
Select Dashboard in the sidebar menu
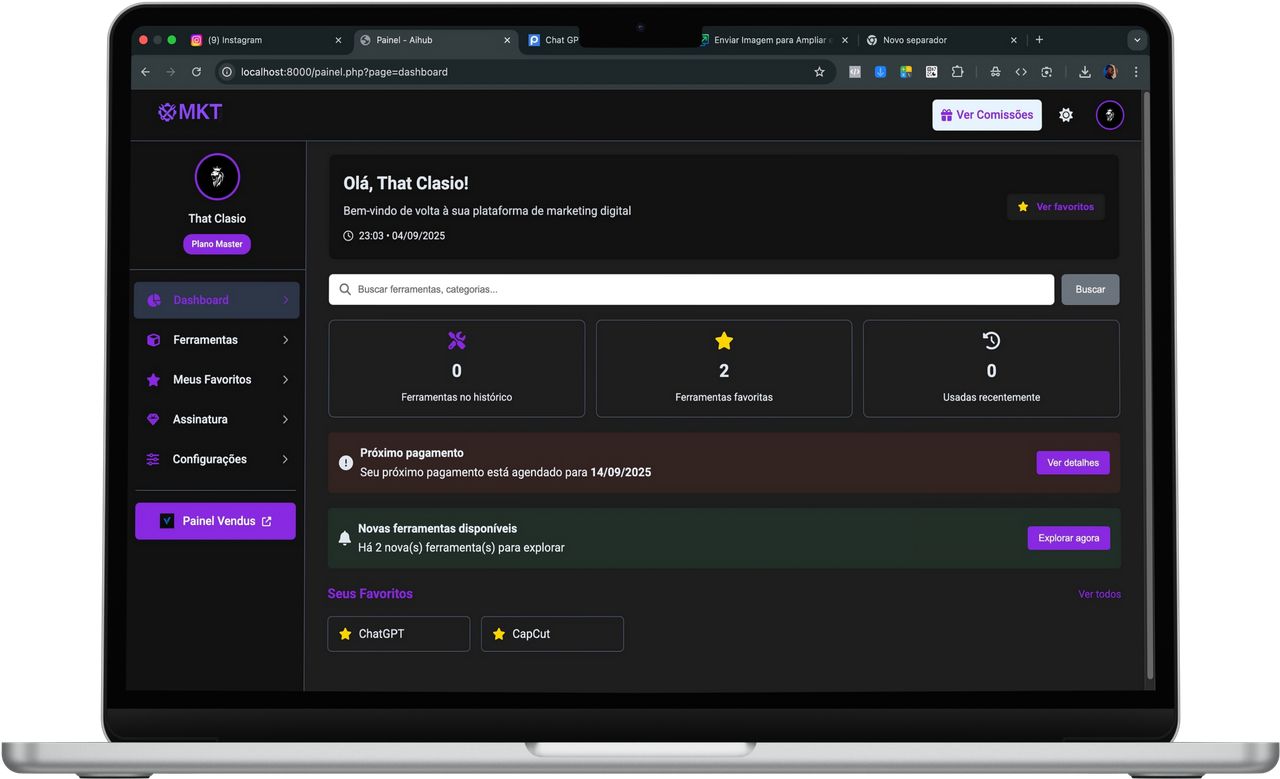pyautogui.click(x=200, y=299)
